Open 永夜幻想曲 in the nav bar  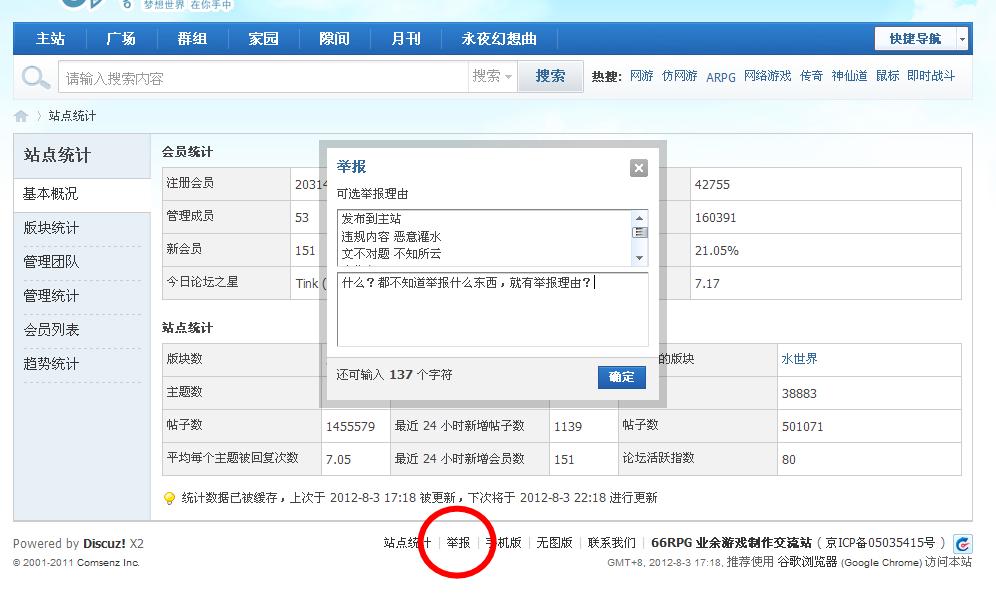pyautogui.click(x=499, y=39)
